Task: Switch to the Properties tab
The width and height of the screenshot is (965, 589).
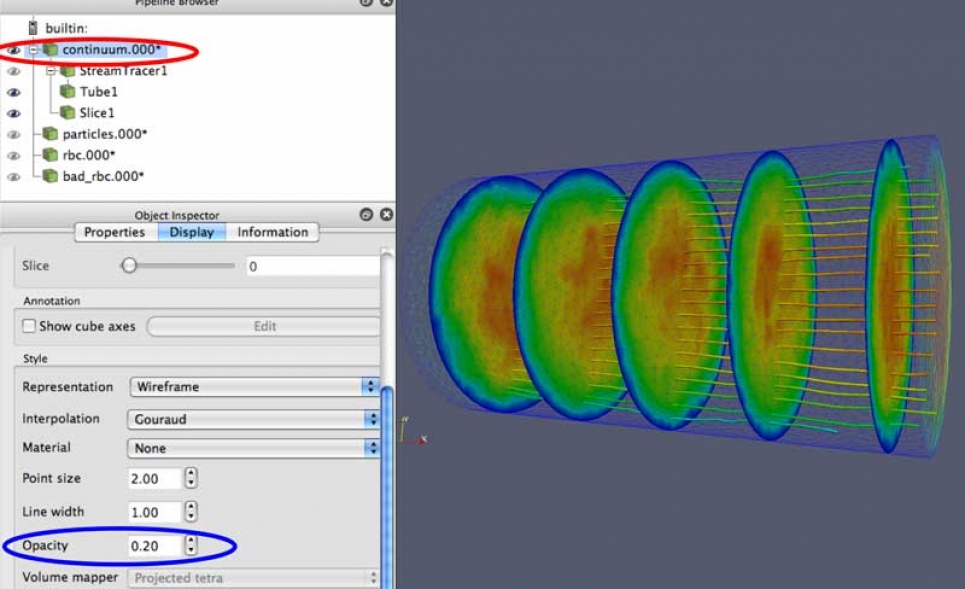Action: (x=115, y=232)
